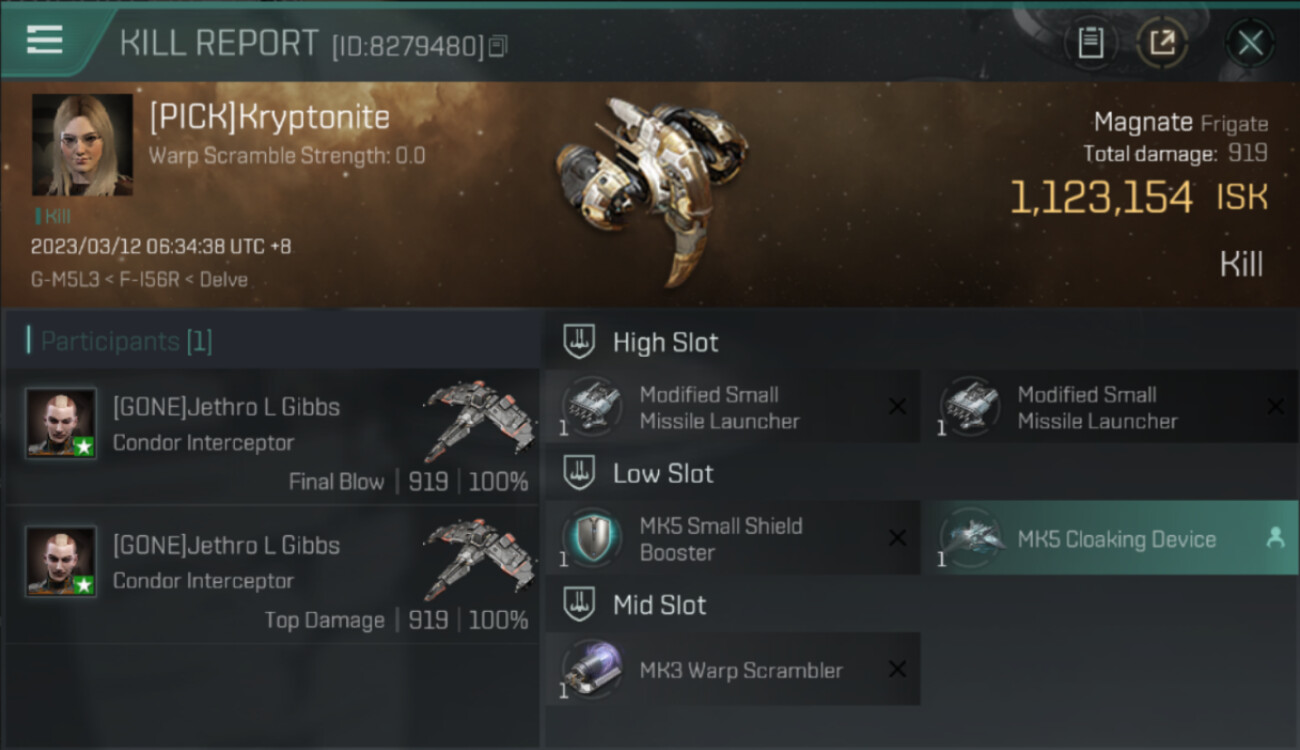Select Jethro L Gibbs Final Blow portrait
Viewport: 1300px width, 750px height.
coord(61,423)
